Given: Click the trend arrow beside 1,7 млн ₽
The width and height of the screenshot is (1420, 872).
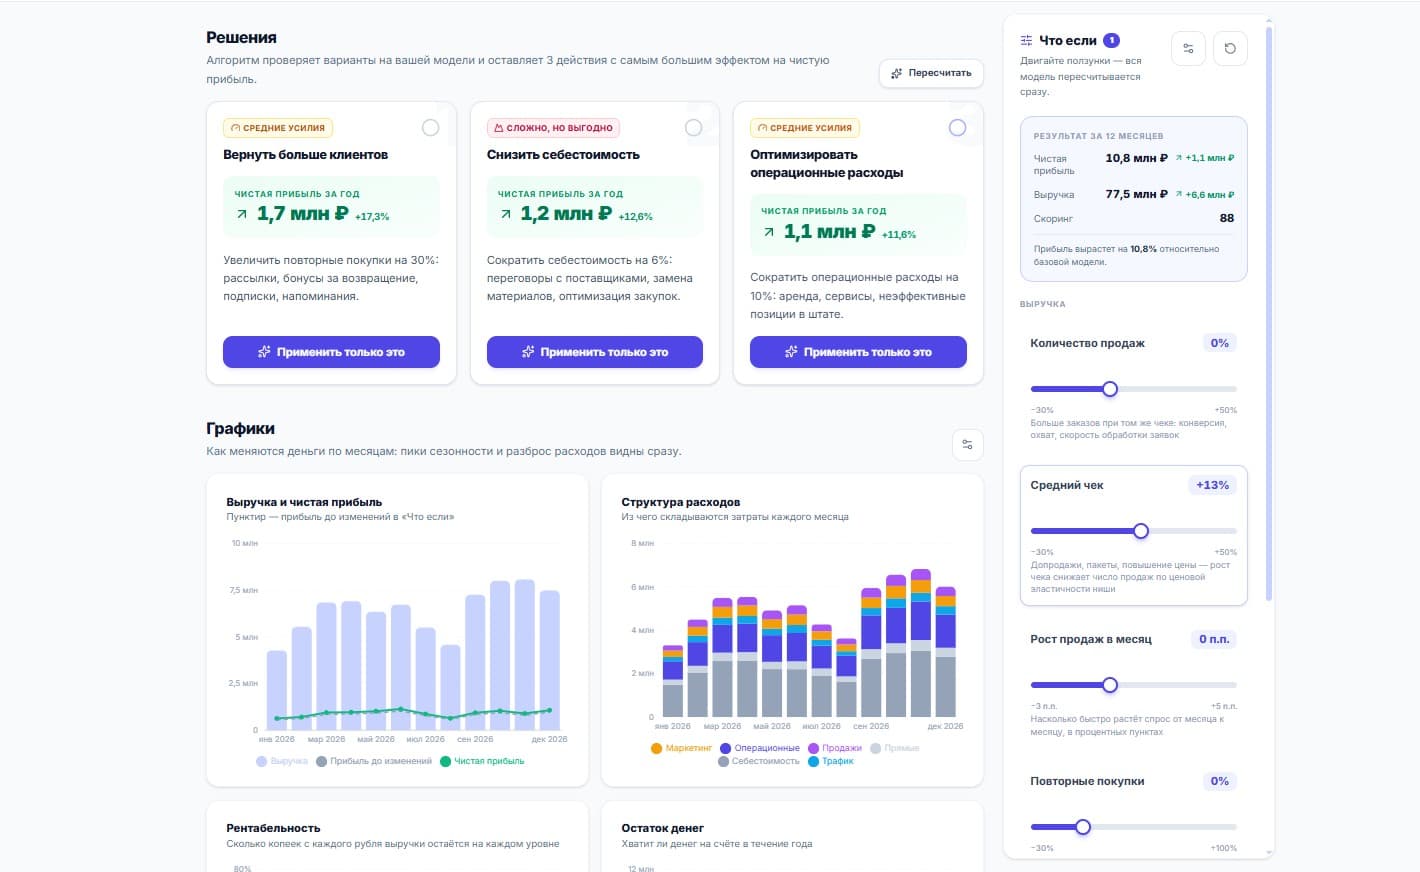Looking at the screenshot, I should [242, 214].
